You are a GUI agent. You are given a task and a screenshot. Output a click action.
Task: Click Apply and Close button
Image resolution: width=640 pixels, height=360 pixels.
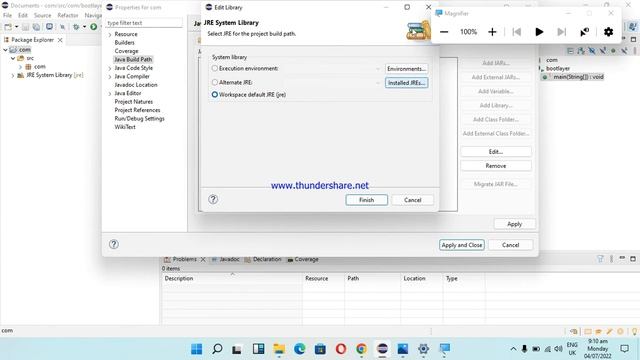(x=462, y=245)
